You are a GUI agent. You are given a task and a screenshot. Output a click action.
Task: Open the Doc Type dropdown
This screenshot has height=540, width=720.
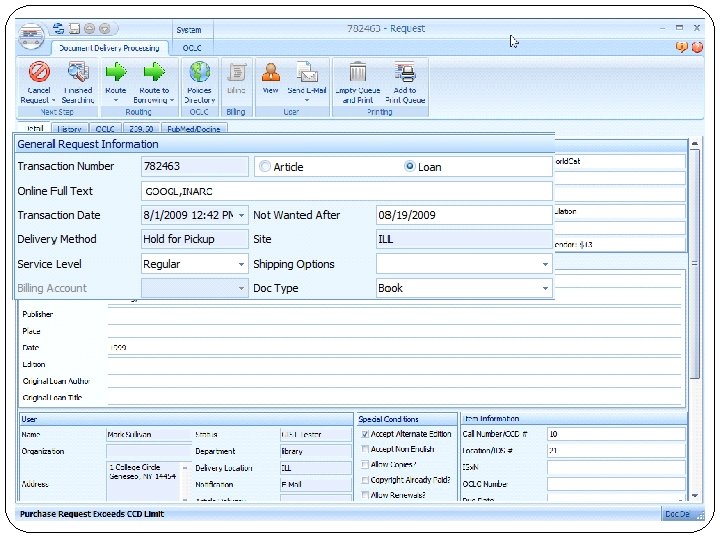[x=545, y=288]
